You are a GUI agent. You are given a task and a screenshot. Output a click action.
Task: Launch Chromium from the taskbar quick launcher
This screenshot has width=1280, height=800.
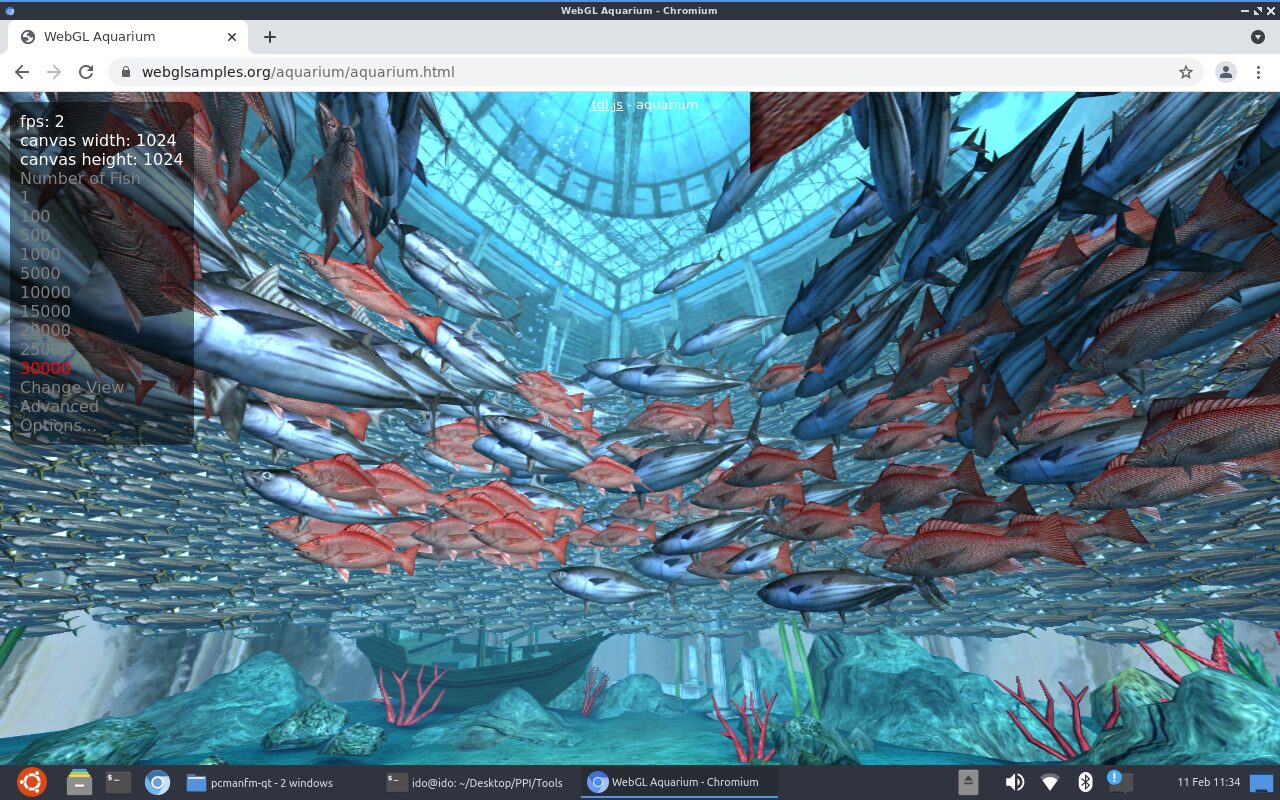pyautogui.click(x=157, y=782)
